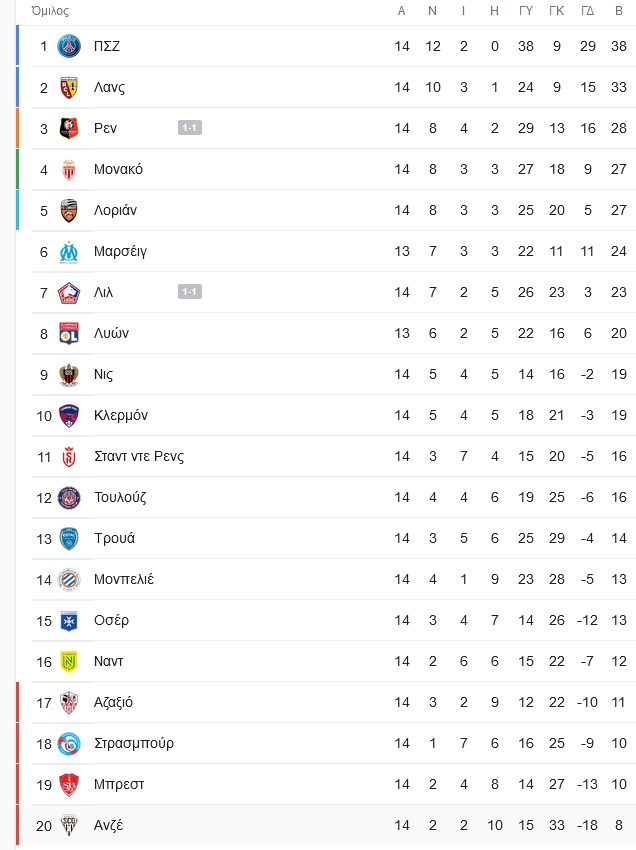Click the Montpellier round badge
636x850 pixels.
point(69,579)
